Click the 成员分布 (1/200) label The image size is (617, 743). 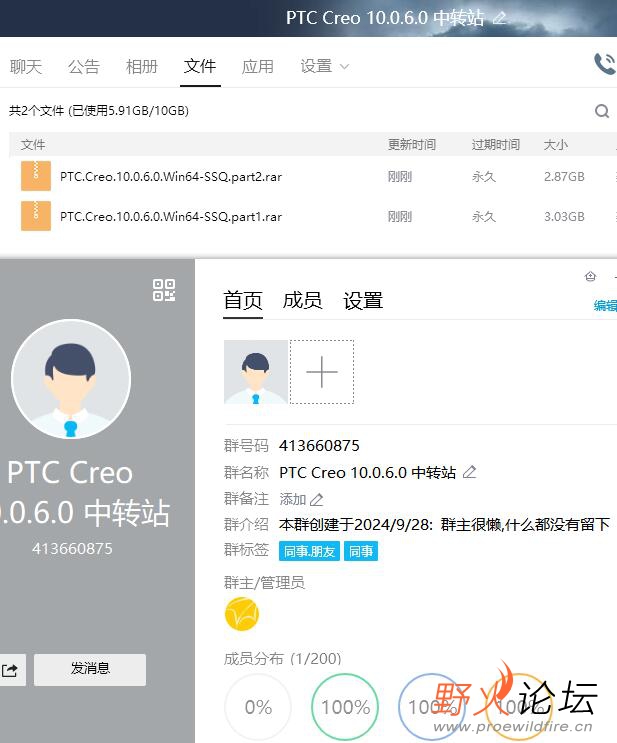(x=282, y=659)
